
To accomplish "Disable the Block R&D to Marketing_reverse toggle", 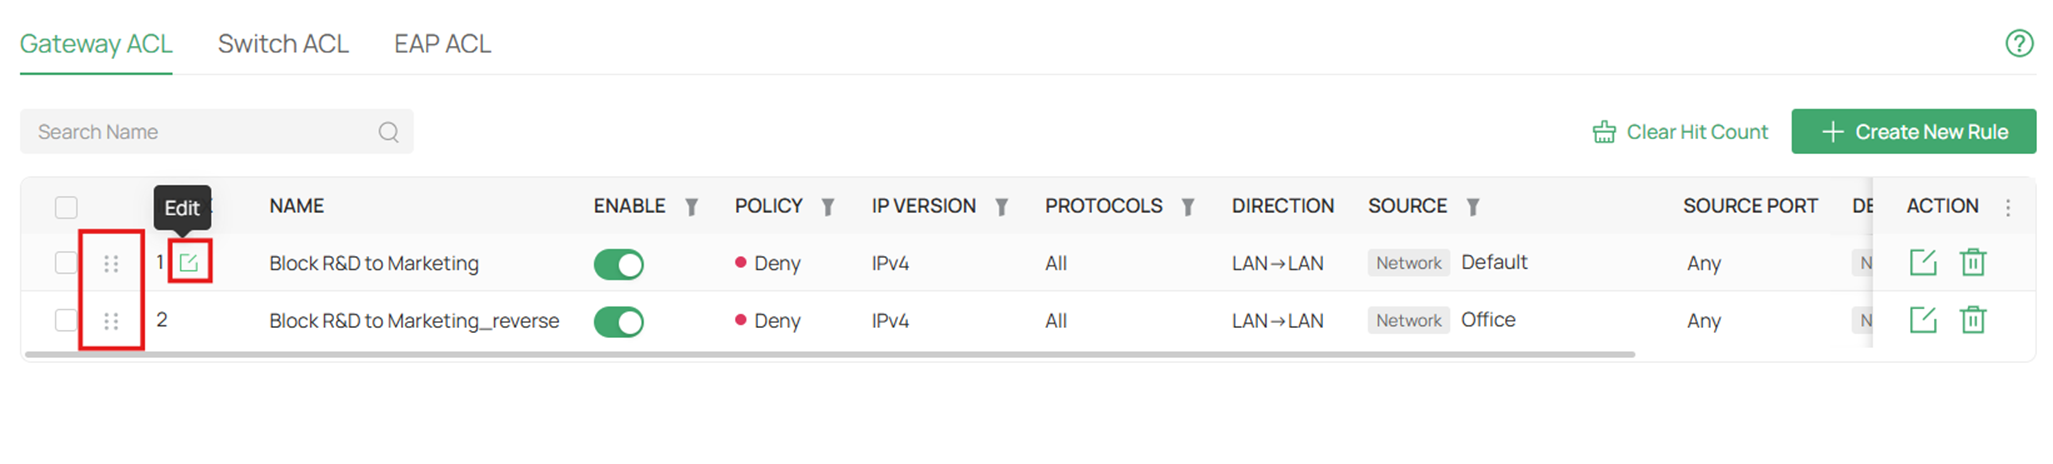I will [x=618, y=322].
